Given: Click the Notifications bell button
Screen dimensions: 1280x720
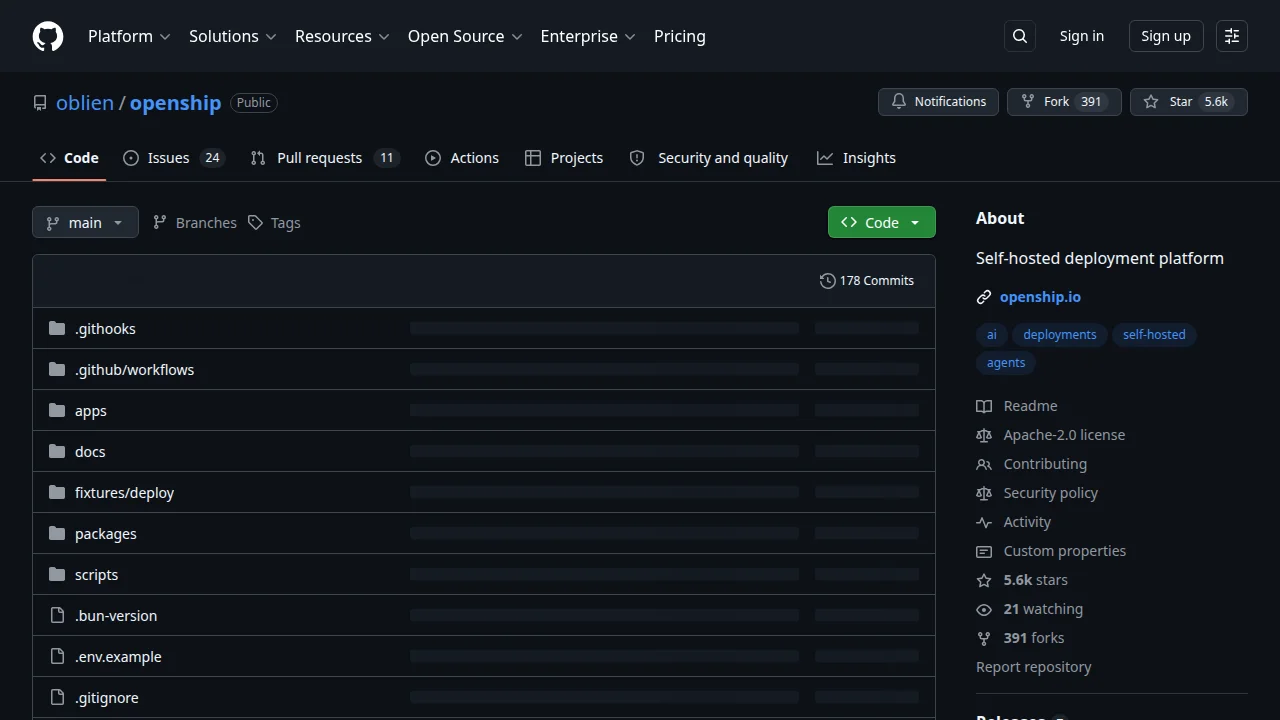Looking at the screenshot, I should [938, 102].
